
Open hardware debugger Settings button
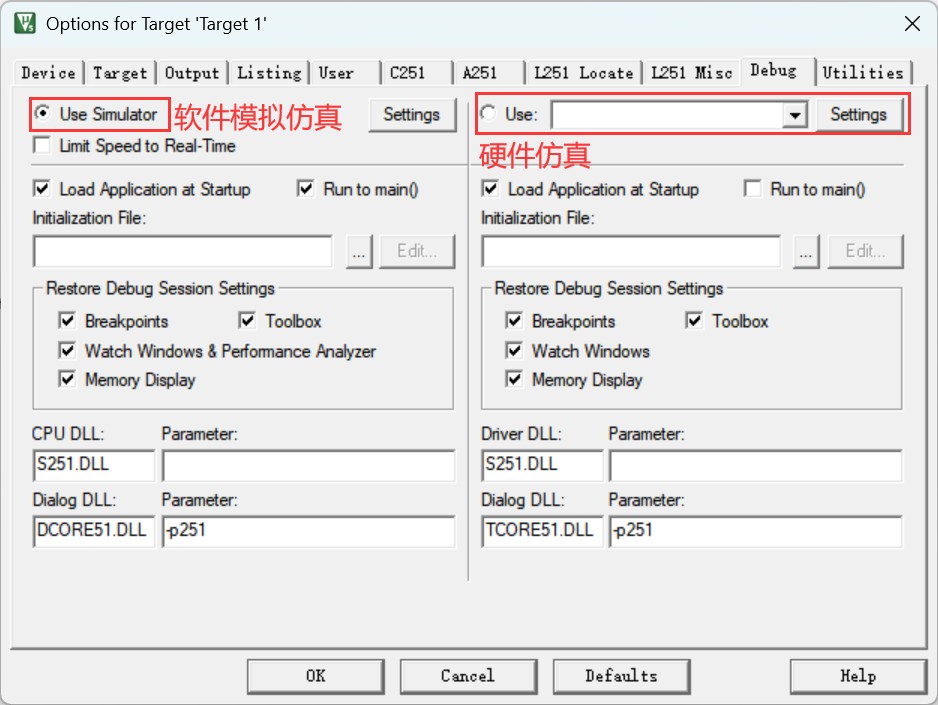(858, 114)
